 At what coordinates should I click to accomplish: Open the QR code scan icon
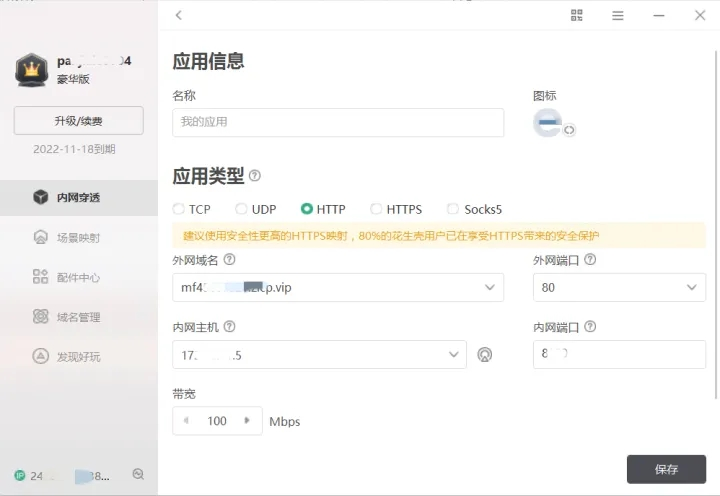(x=576, y=15)
